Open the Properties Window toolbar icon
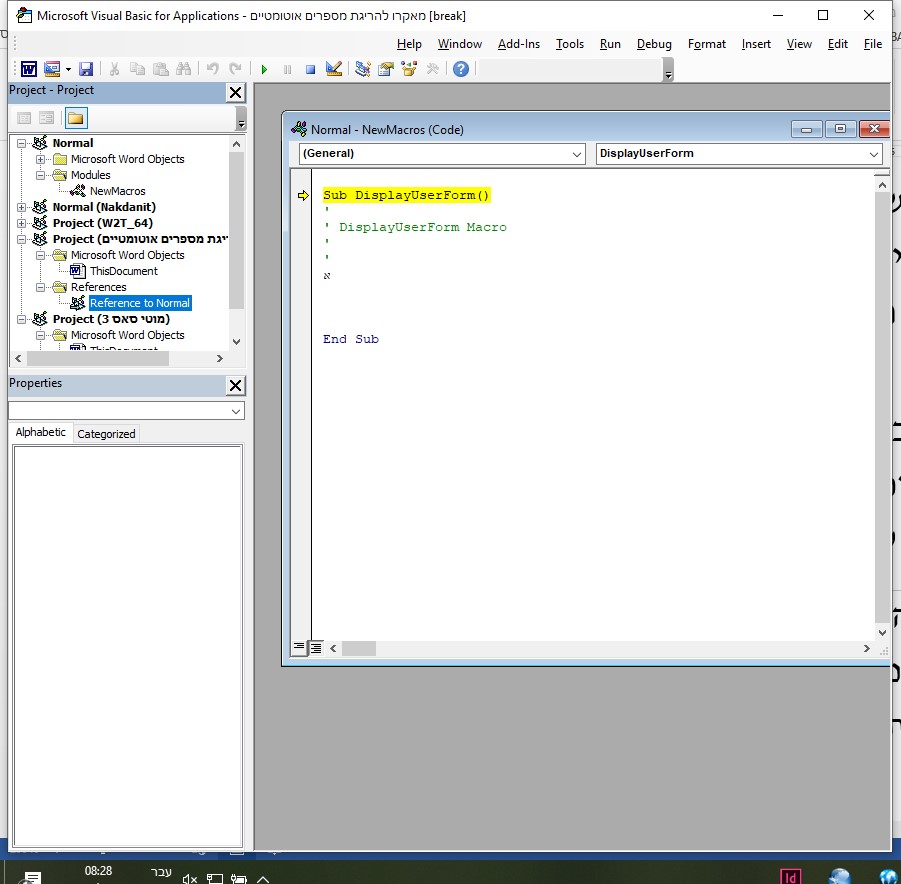The width and height of the screenshot is (901, 884). (386, 69)
